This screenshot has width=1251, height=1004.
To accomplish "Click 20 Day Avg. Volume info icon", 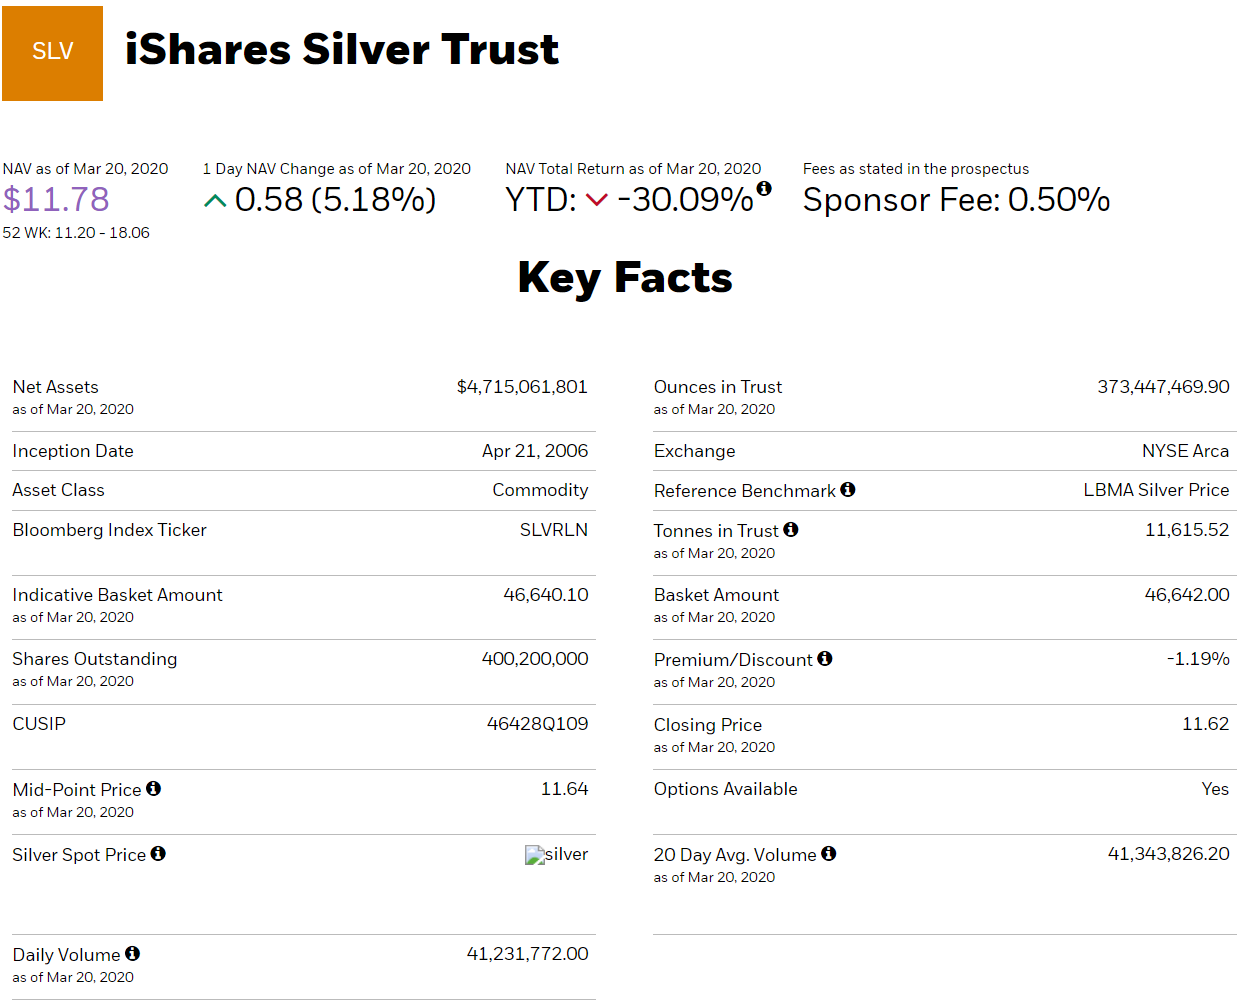I will tap(829, 853).
